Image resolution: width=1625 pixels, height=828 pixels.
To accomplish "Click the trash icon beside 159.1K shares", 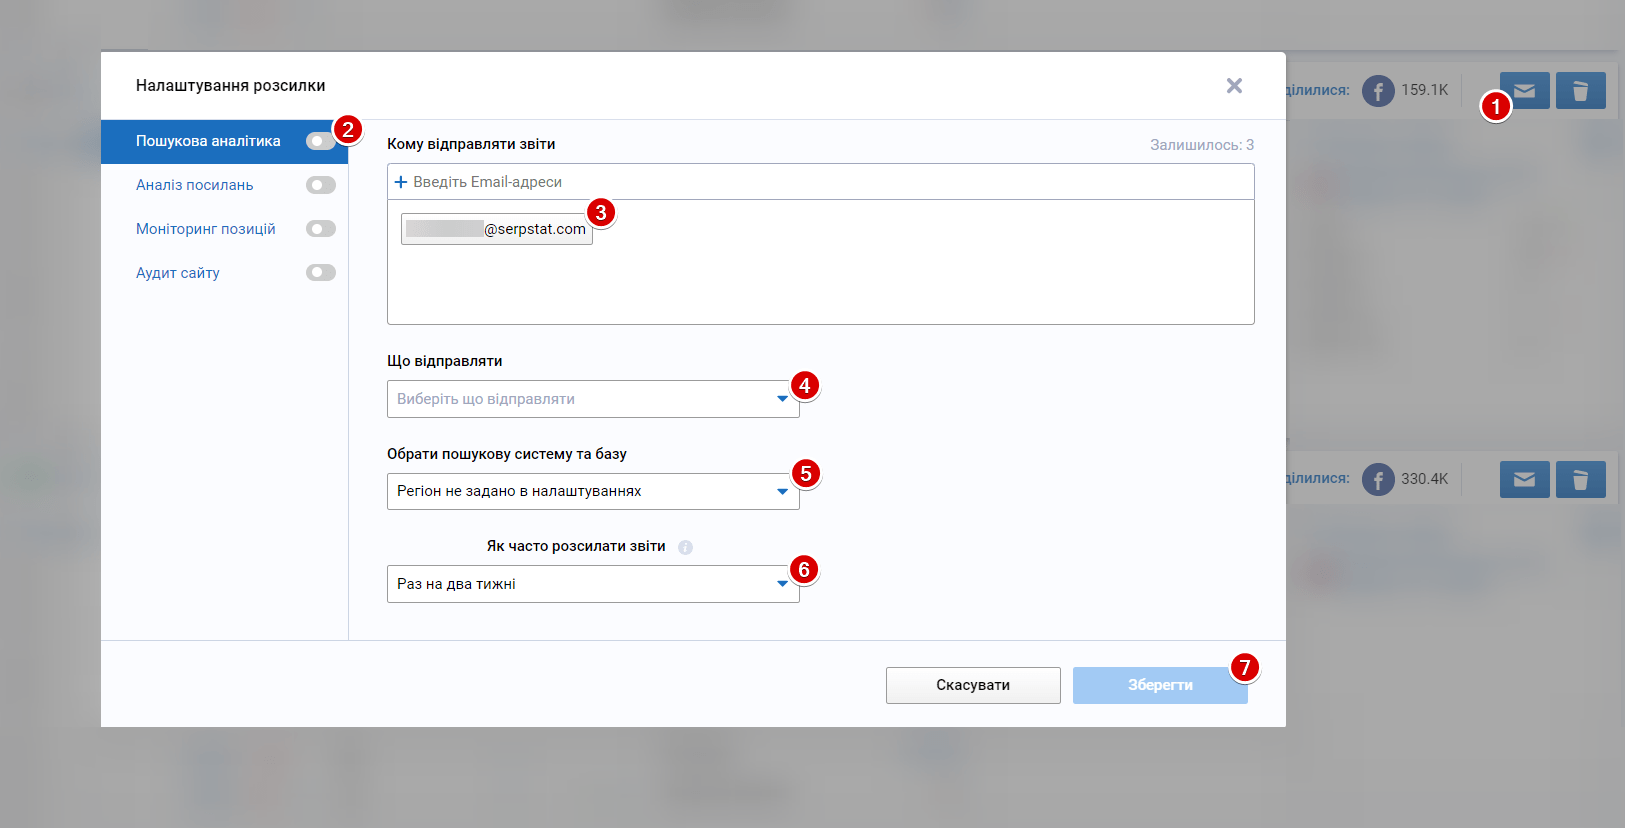I will click(x=1580, y=91).
